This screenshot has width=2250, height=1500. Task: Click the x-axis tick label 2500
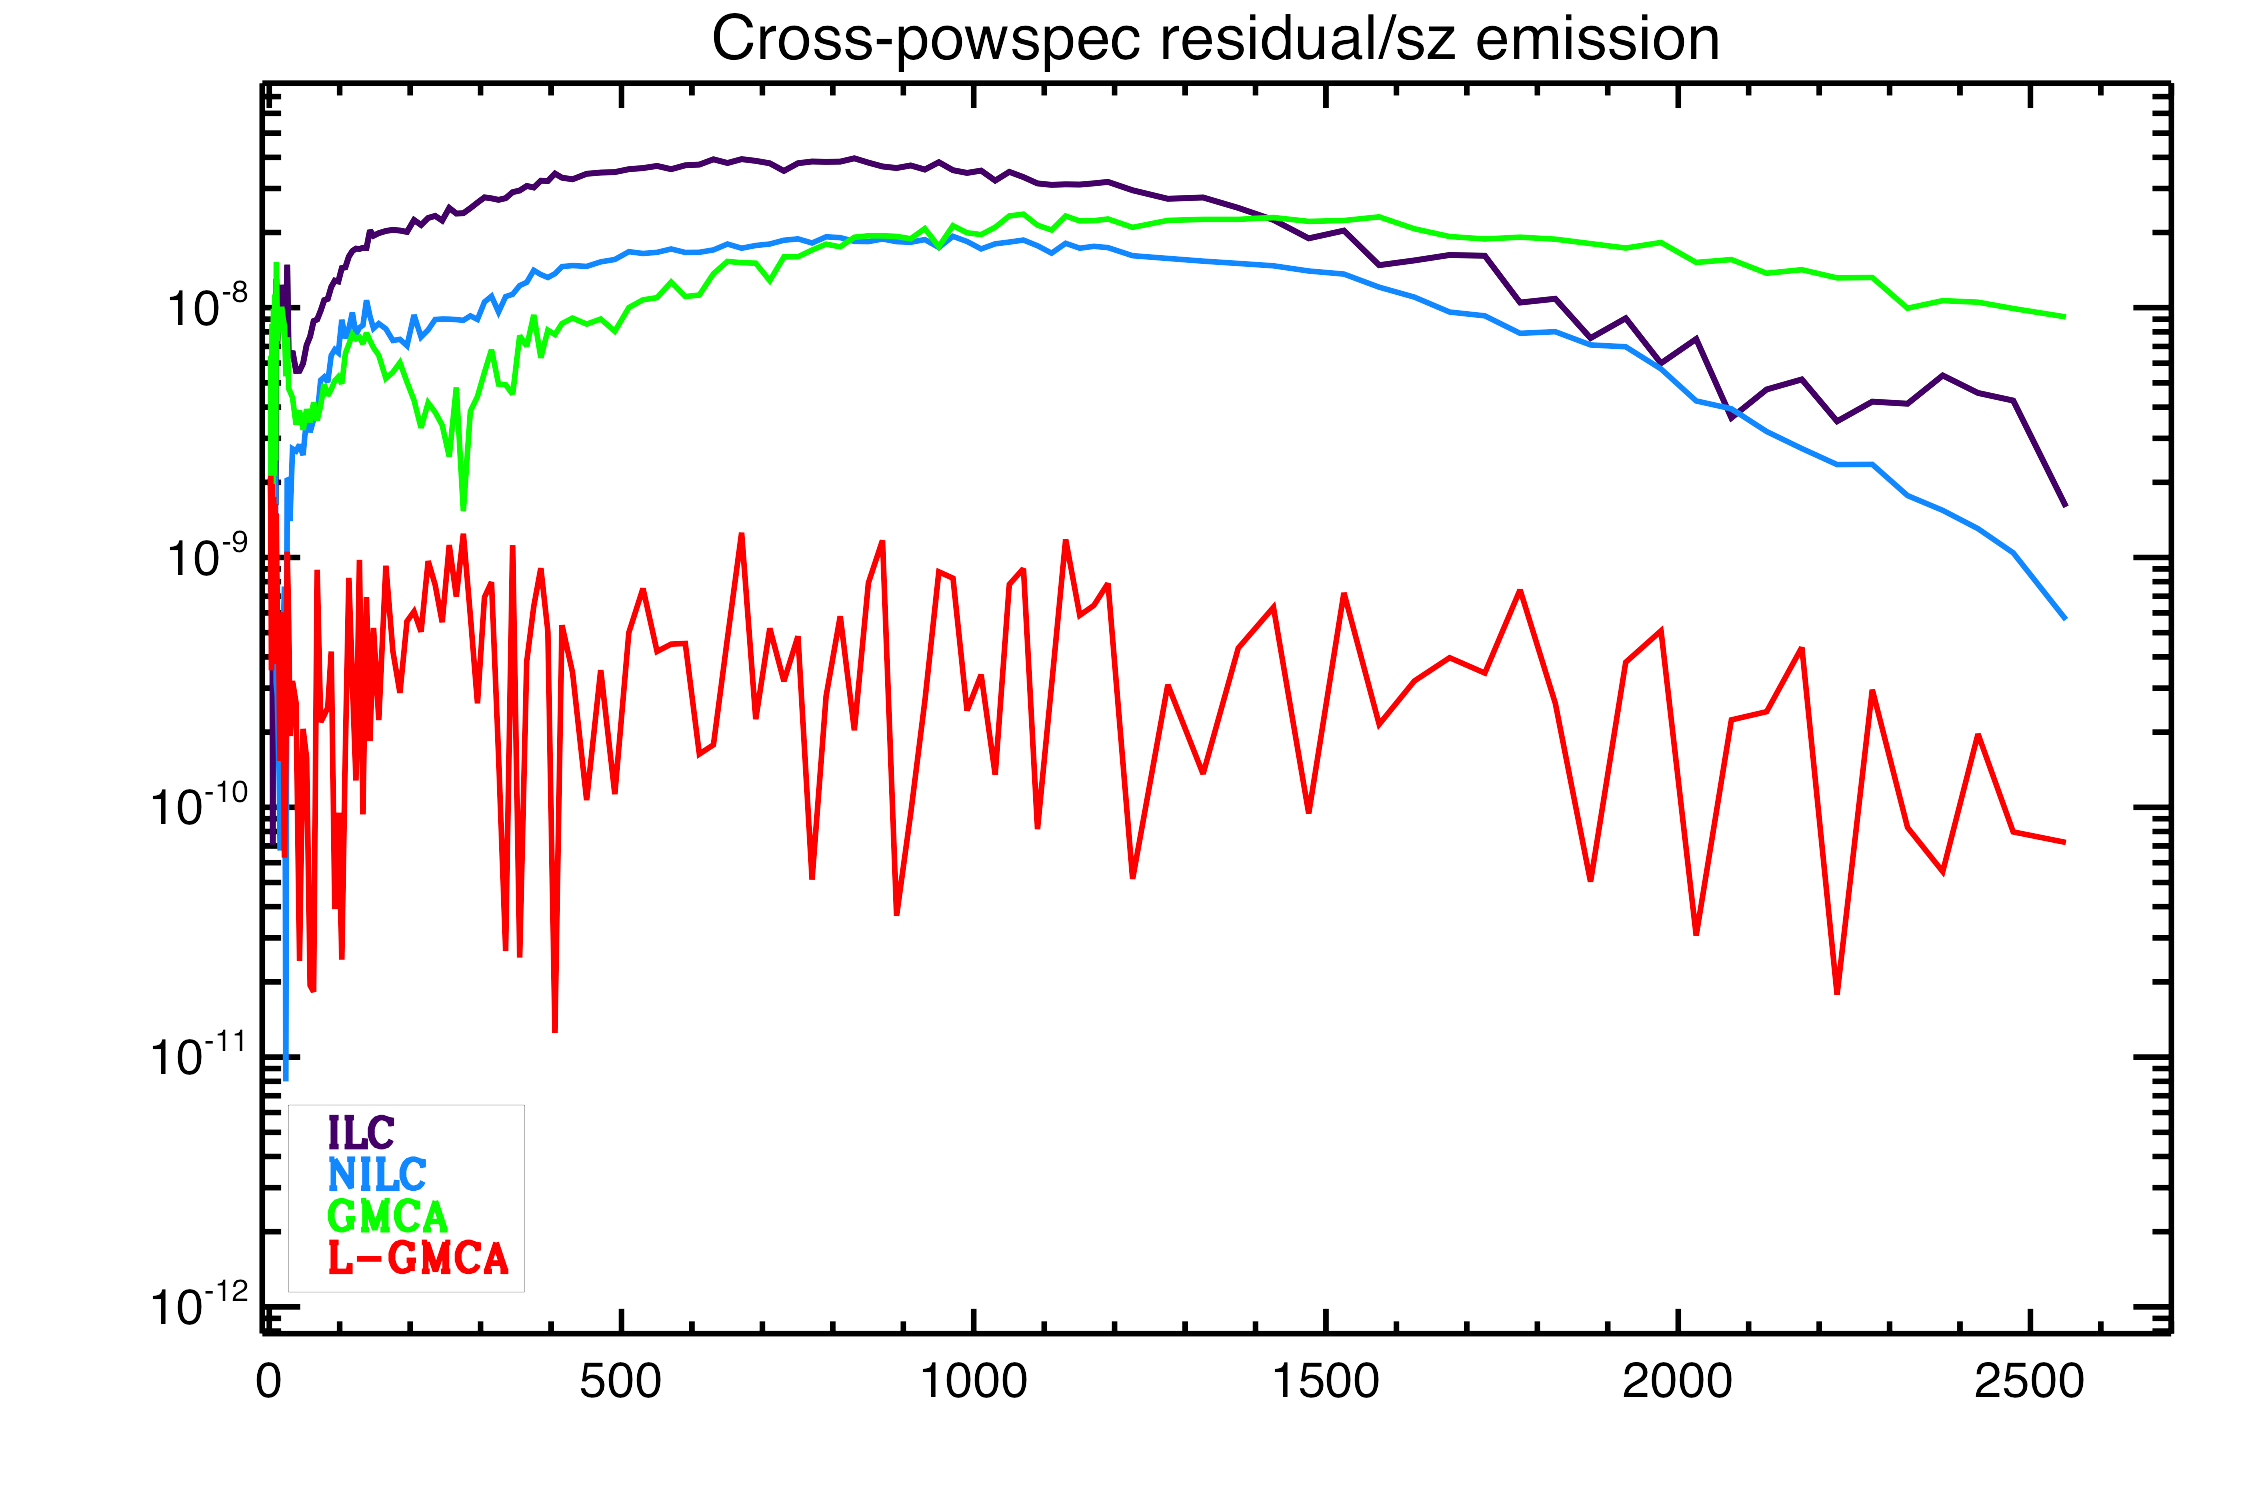point(2029,1382)
